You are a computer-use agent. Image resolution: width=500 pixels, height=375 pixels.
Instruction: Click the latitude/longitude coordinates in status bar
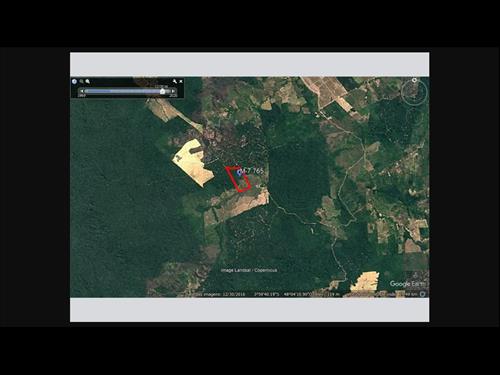(x=283, y=294)
